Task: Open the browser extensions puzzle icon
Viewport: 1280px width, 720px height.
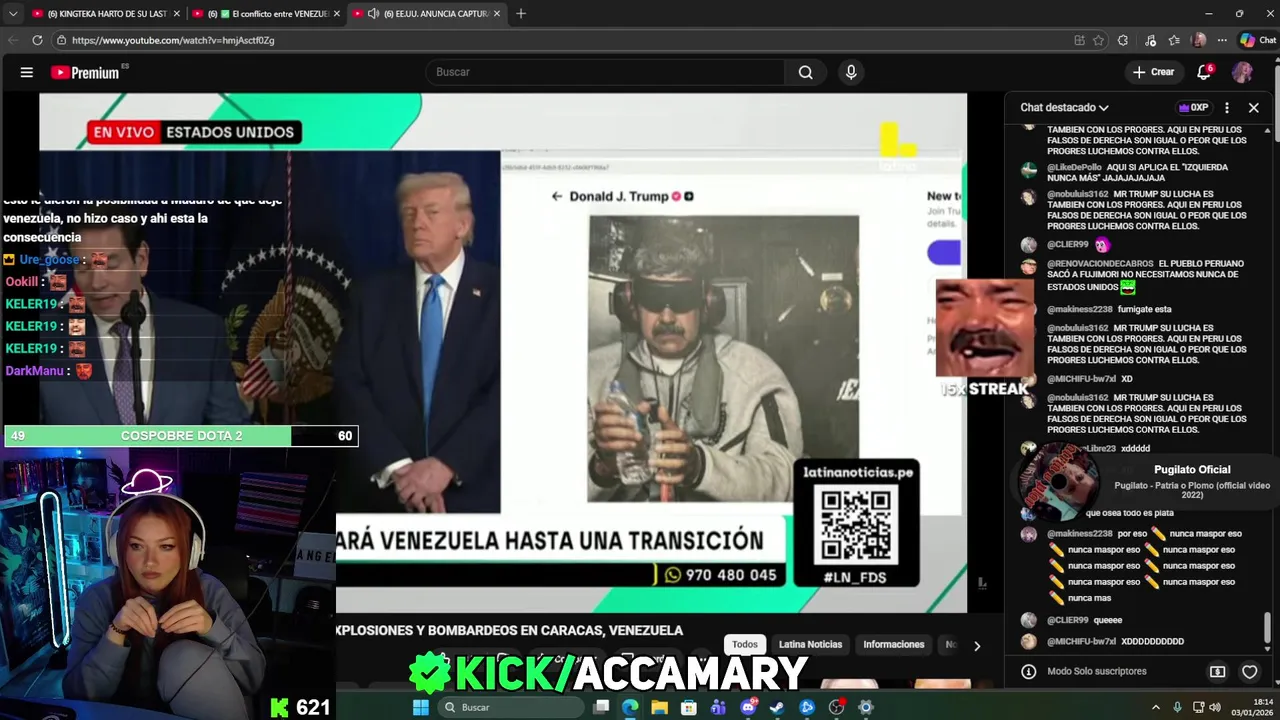Action: coord(1123,40)
